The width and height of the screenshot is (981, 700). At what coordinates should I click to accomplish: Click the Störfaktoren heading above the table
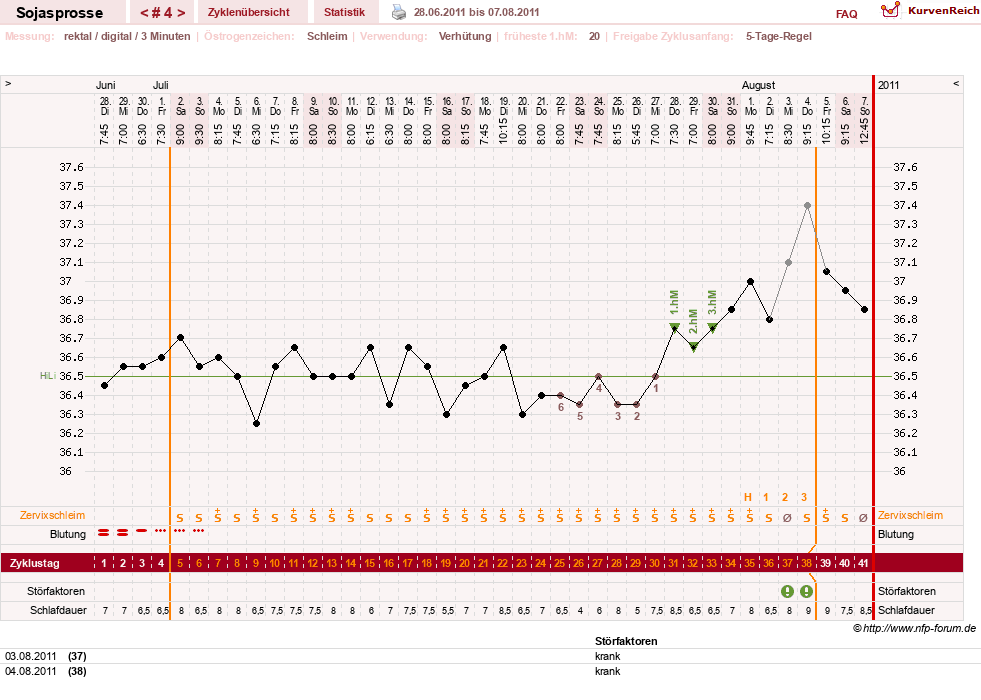[x=626, y=641]
